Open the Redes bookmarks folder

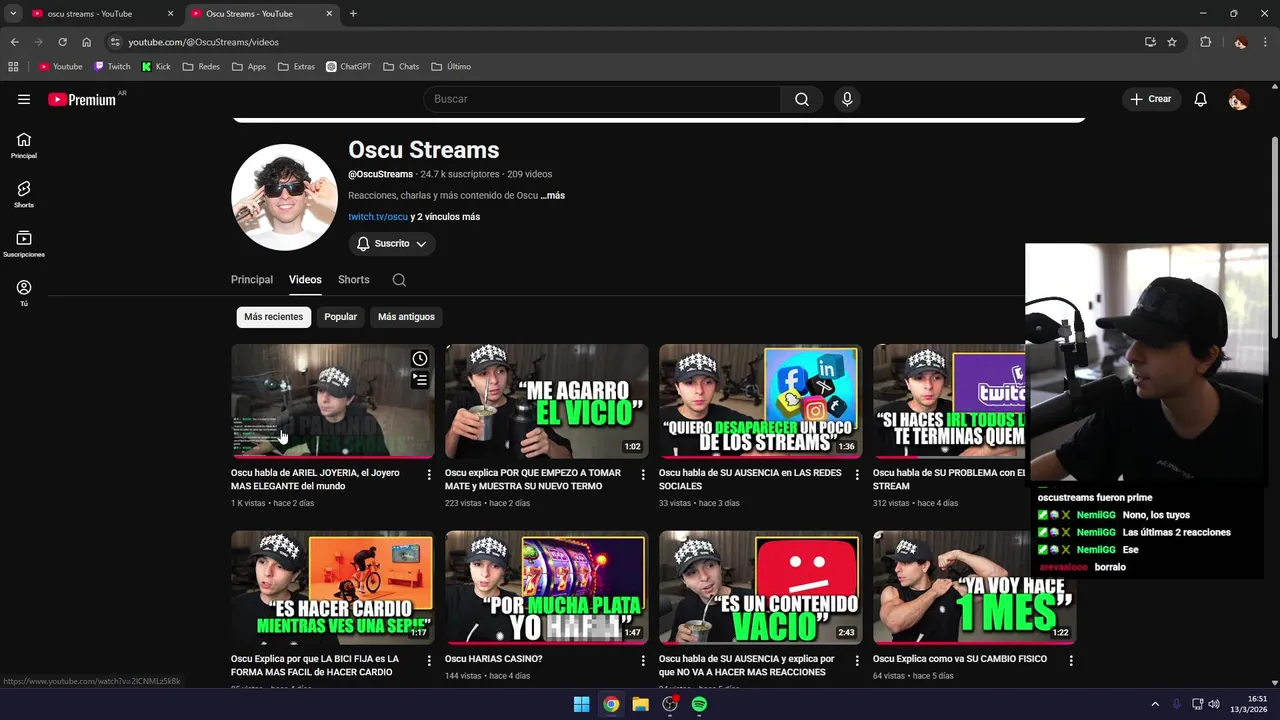201,67
